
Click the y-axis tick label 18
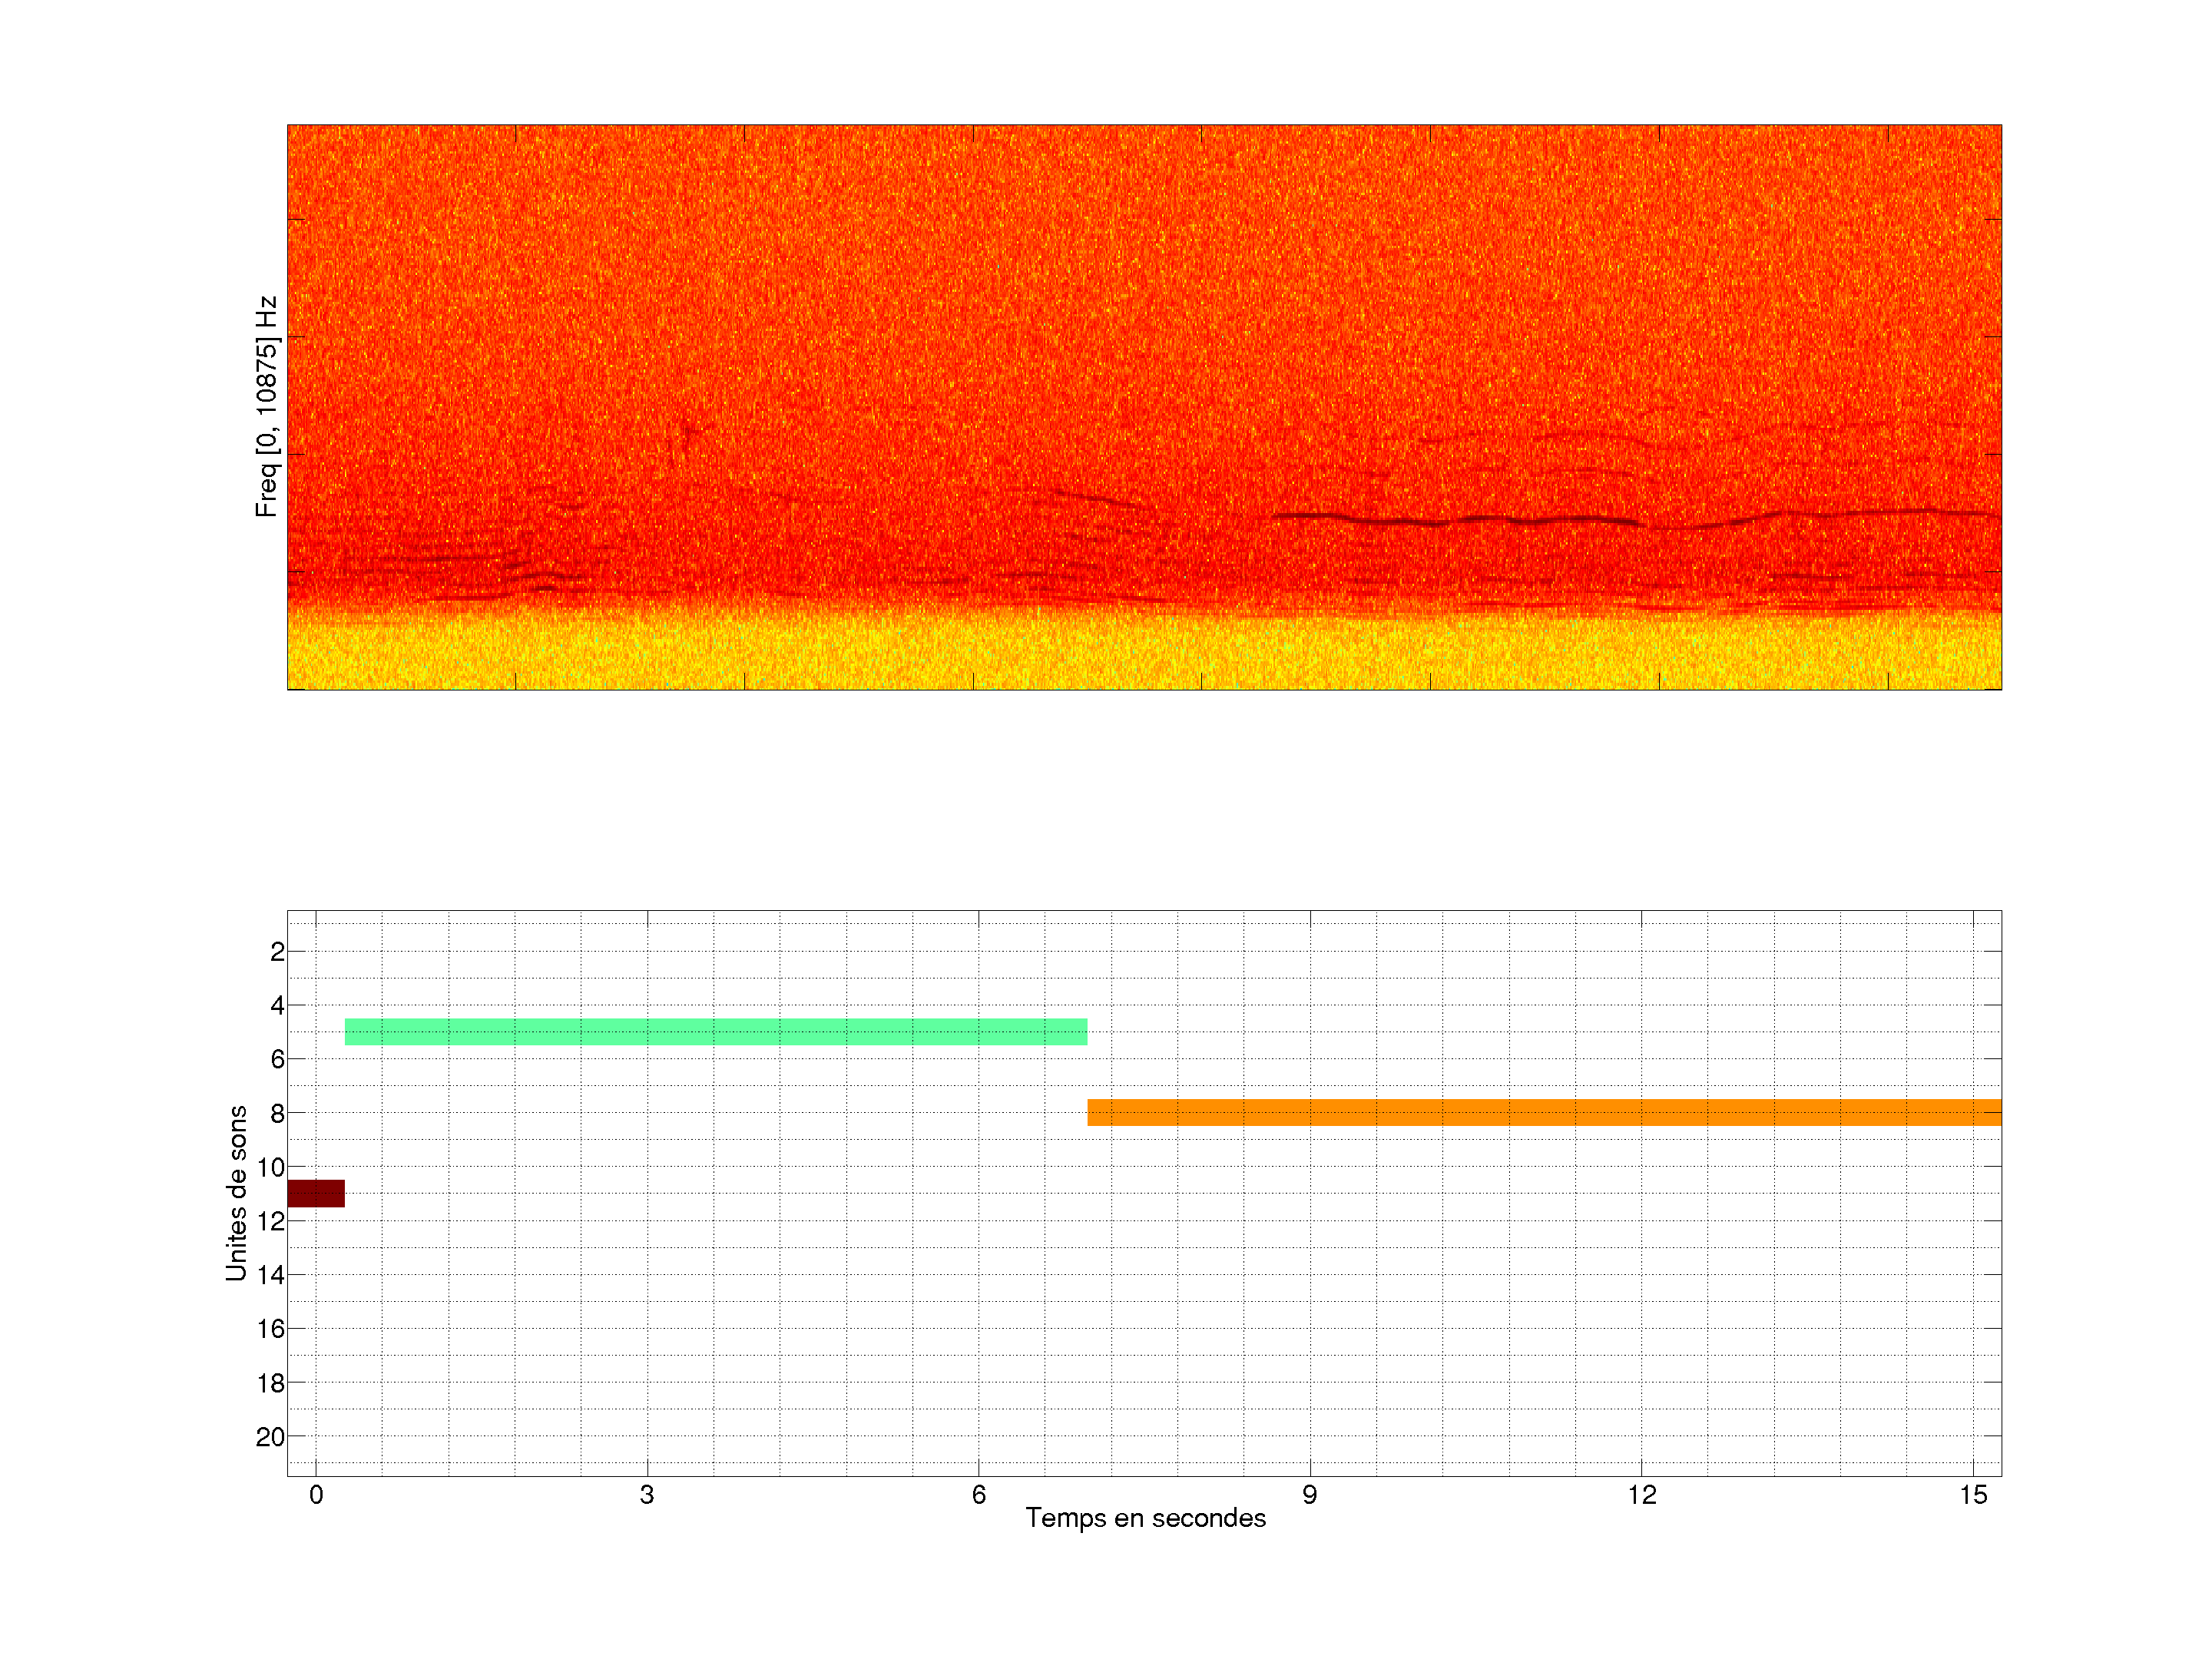point(271,1383)
